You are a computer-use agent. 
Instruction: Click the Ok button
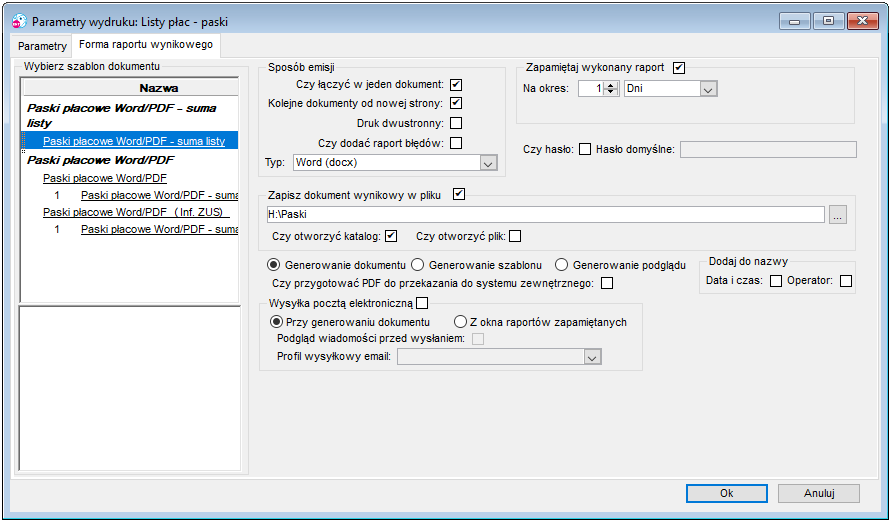[x=727, y=493]
